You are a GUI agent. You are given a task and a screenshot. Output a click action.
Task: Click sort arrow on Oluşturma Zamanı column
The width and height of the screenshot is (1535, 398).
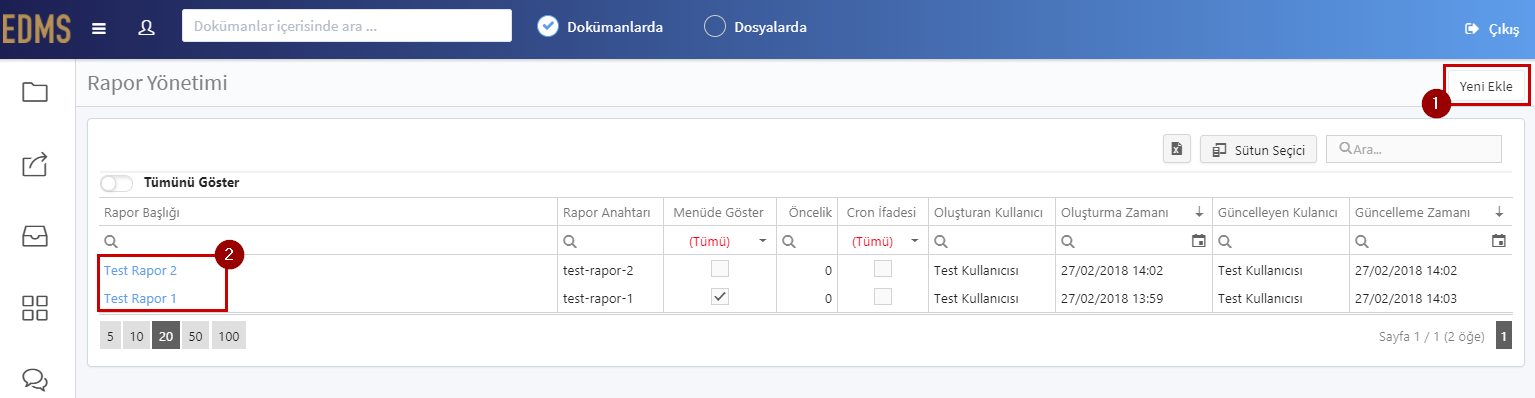[1199, 213]
